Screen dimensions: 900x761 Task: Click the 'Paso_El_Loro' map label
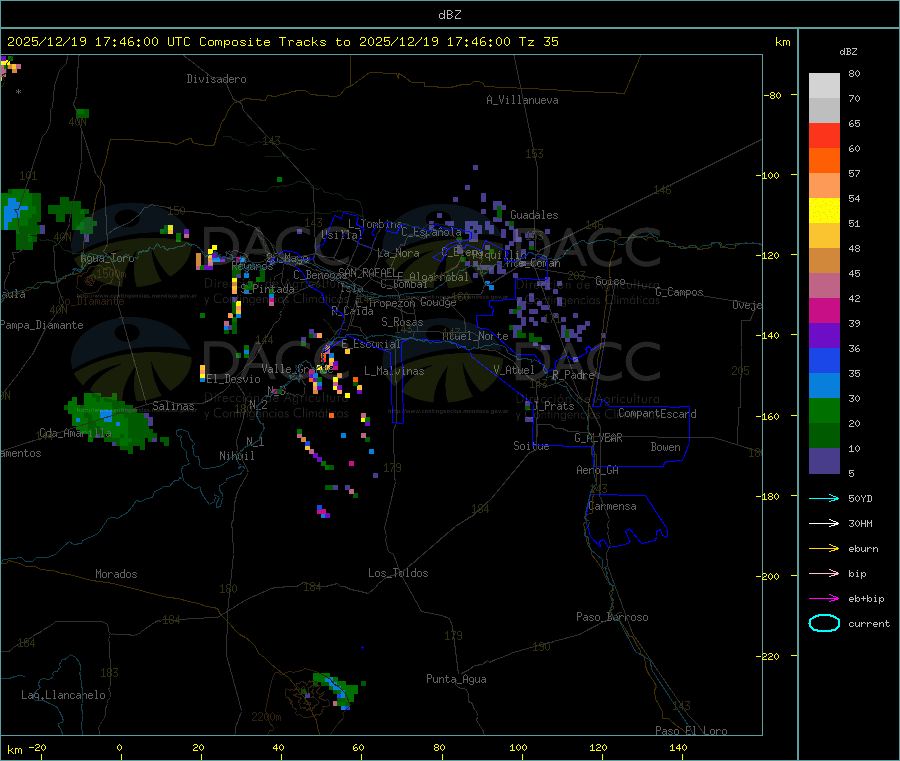point(691,731)
